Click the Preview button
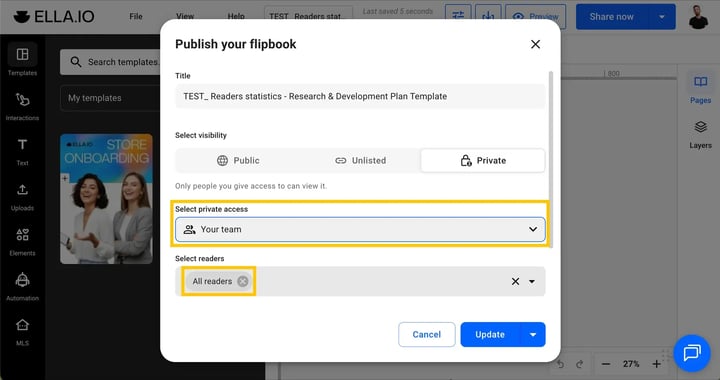Screen dimensions: 720x380 (535, 17)
